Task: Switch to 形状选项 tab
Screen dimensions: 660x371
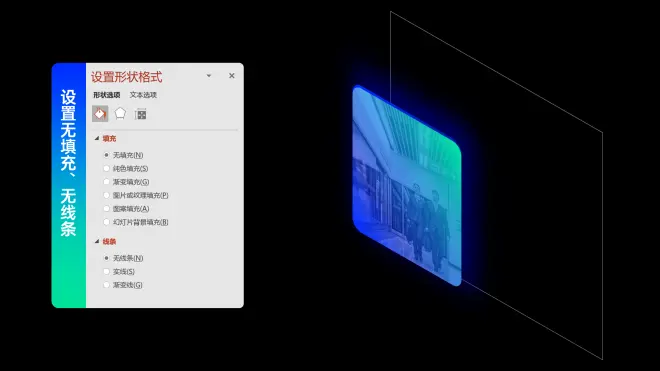Action: click(x=106, y=95)
